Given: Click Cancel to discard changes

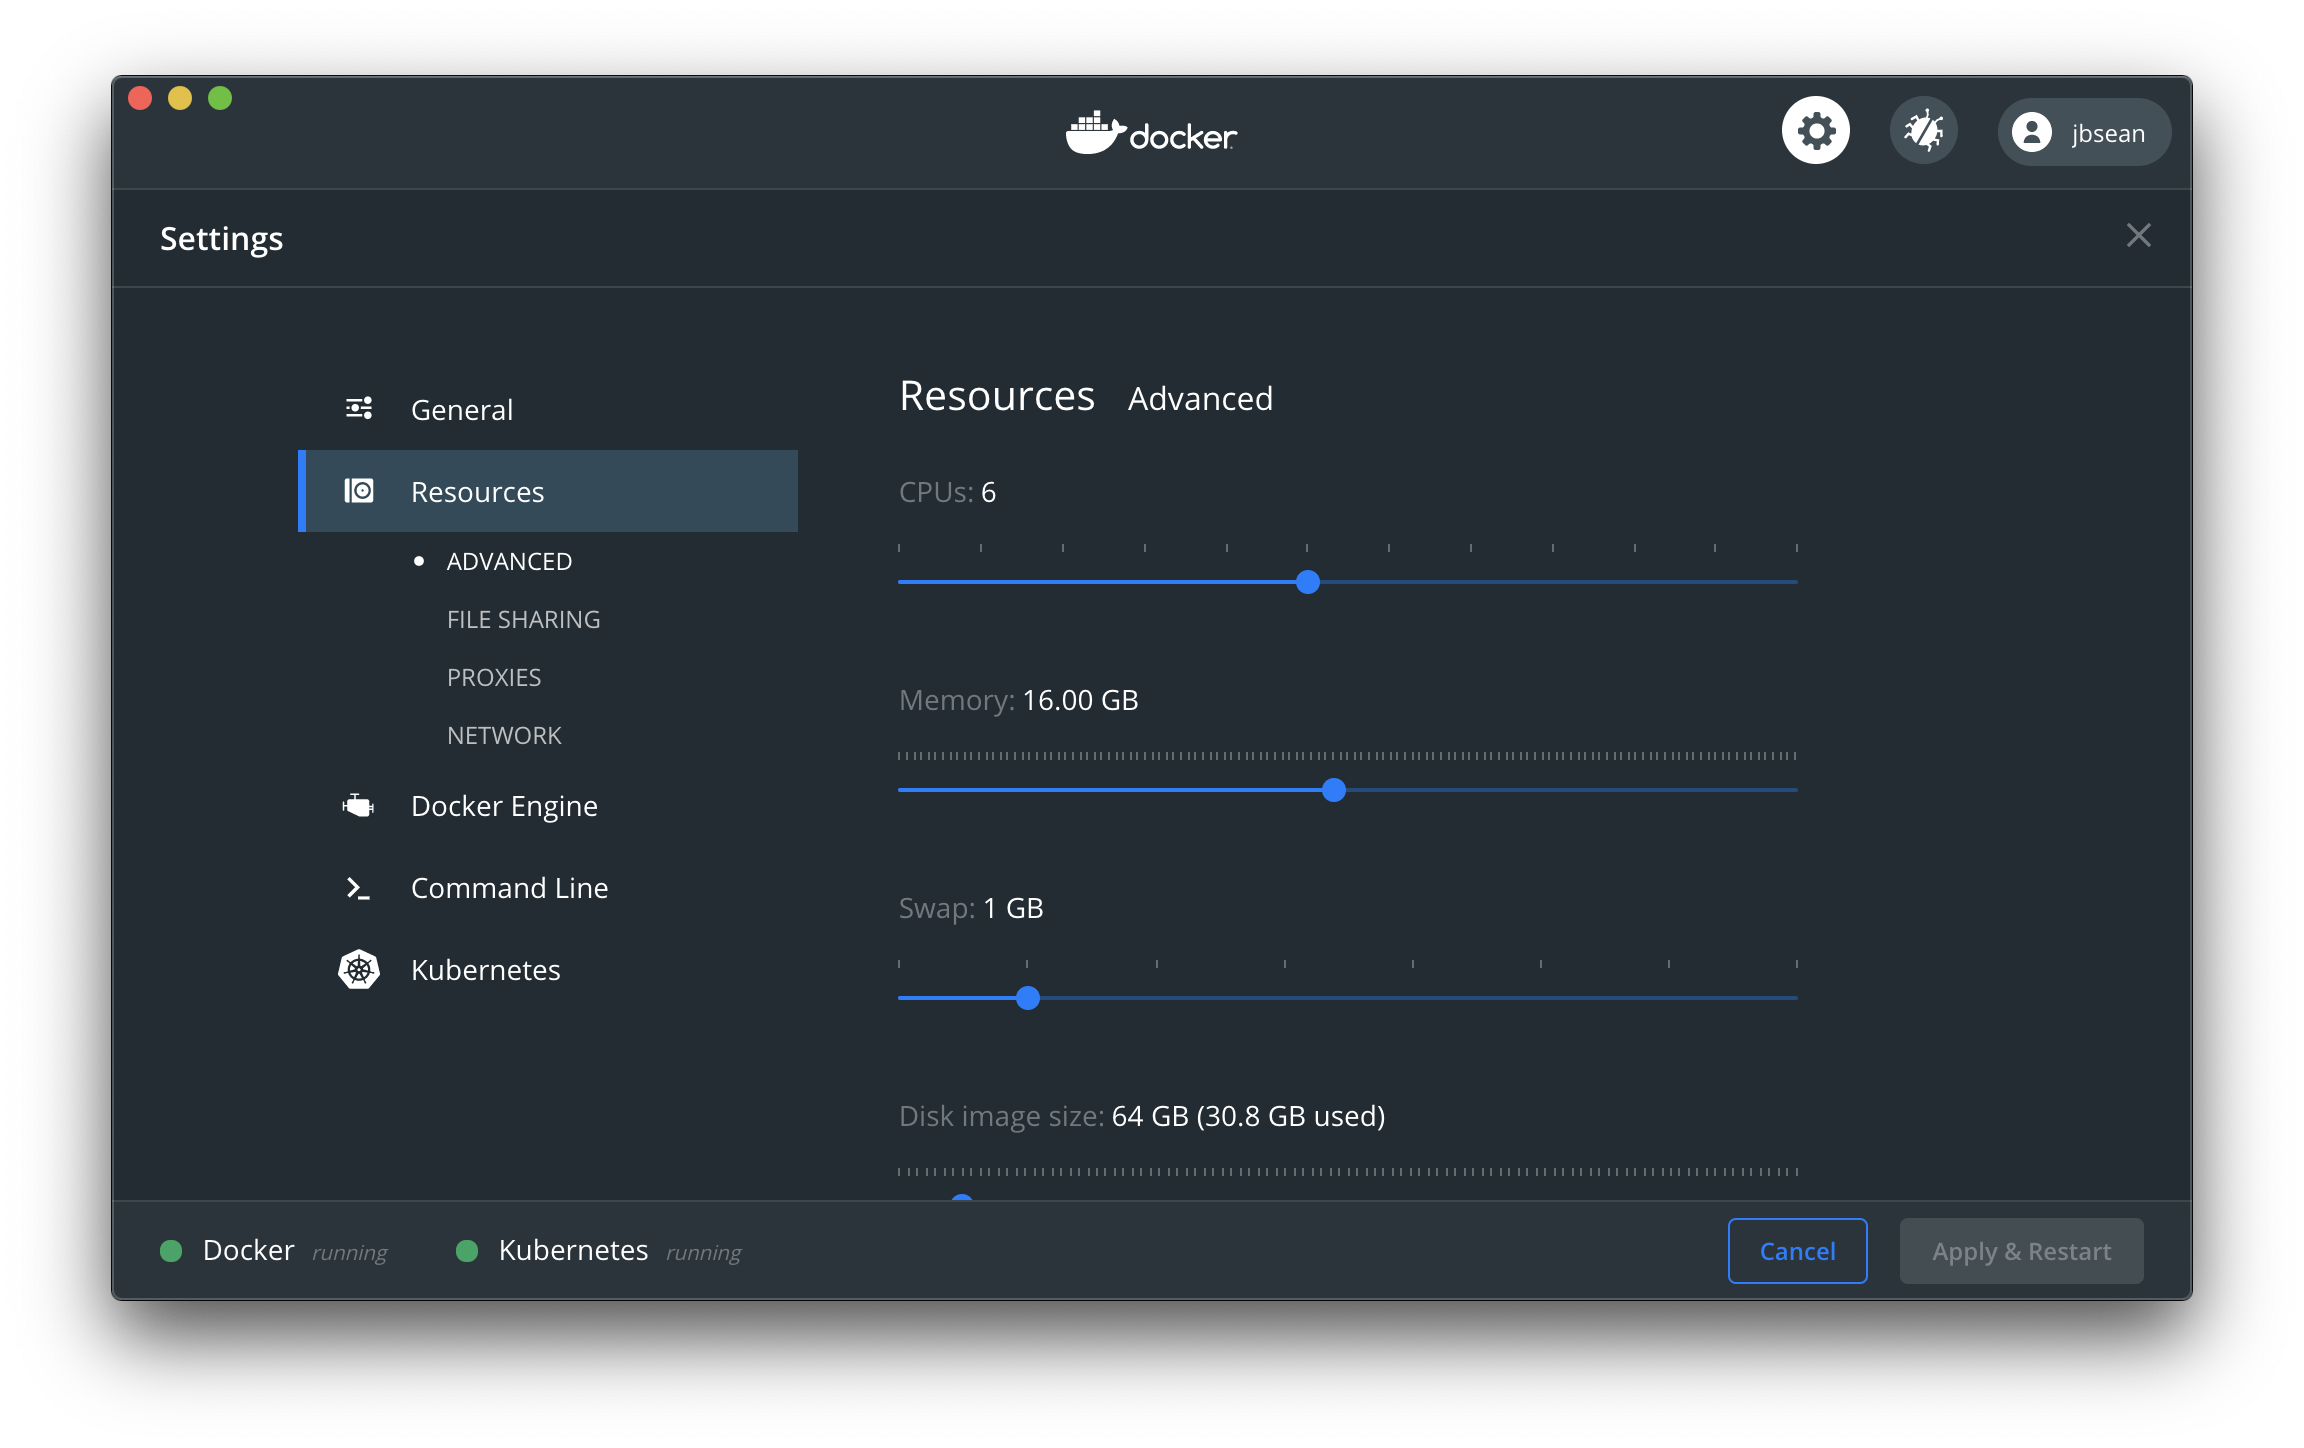Looking at the screenshot, I should pyautogui.click(x=1797, y=1249).
